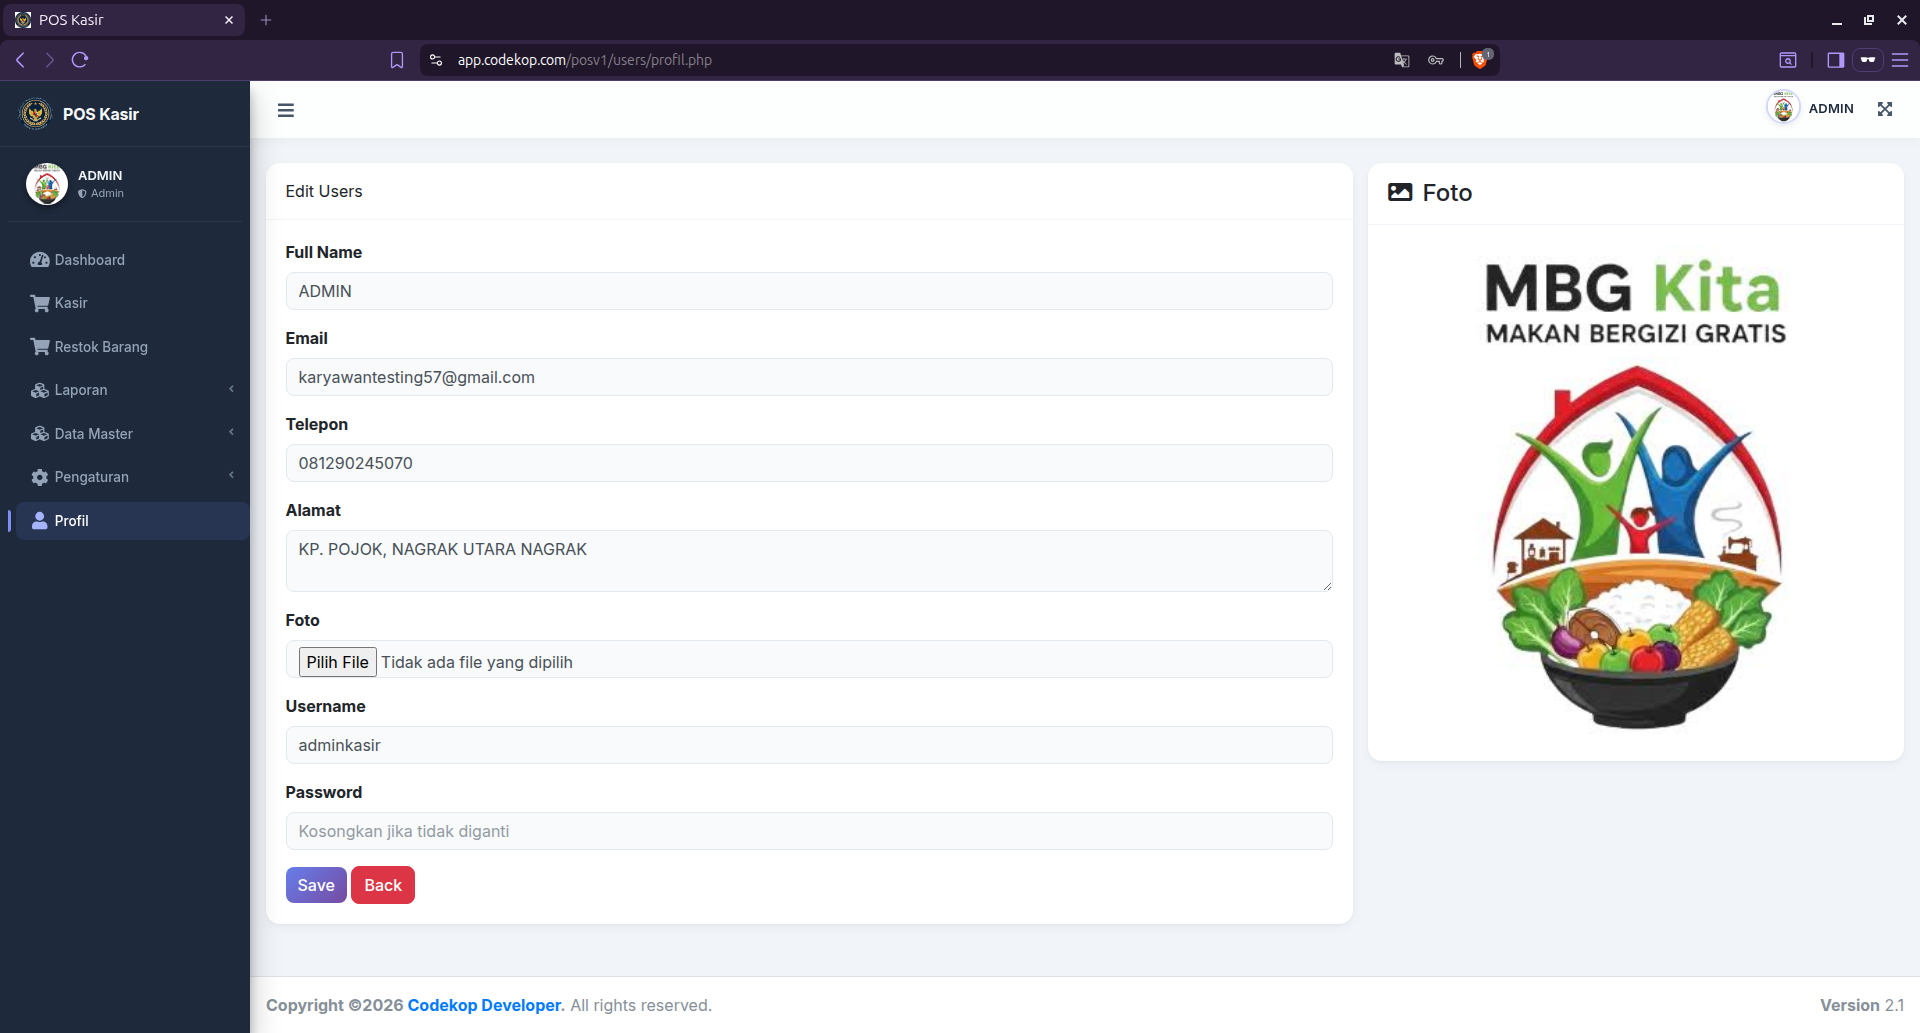
Task: Click the site settings icon before URL
Action: click(436, 60)
